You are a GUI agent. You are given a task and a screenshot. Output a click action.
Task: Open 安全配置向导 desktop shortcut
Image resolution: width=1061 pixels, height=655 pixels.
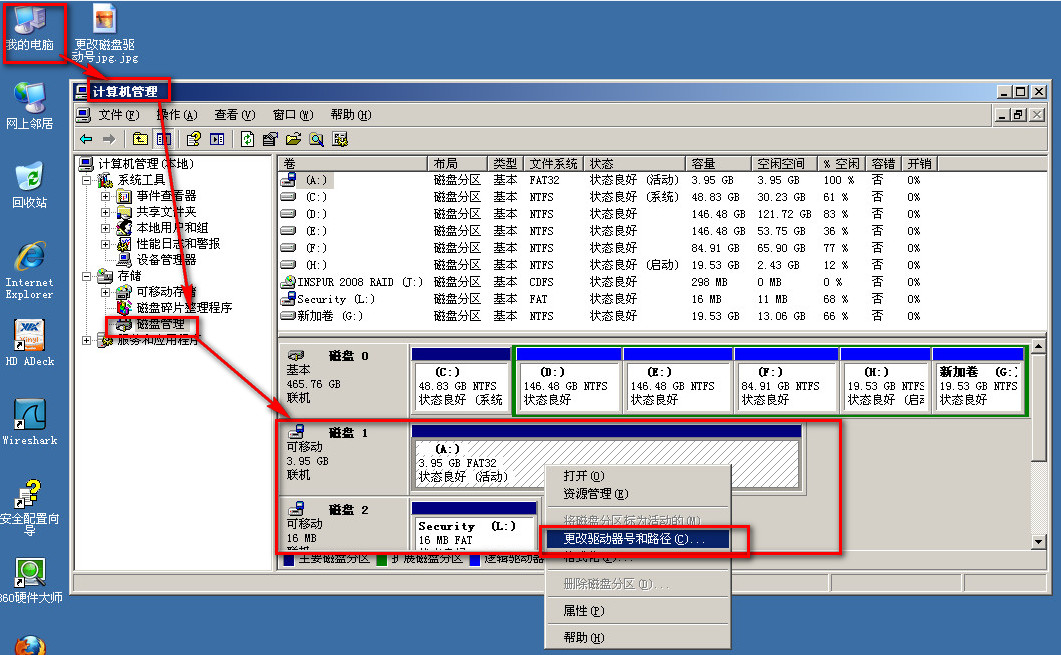click(x=29, y=507)
